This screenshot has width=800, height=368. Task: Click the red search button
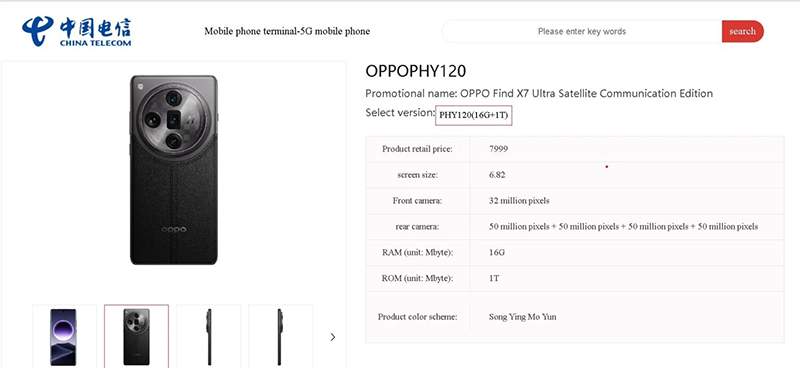[742, 31]
